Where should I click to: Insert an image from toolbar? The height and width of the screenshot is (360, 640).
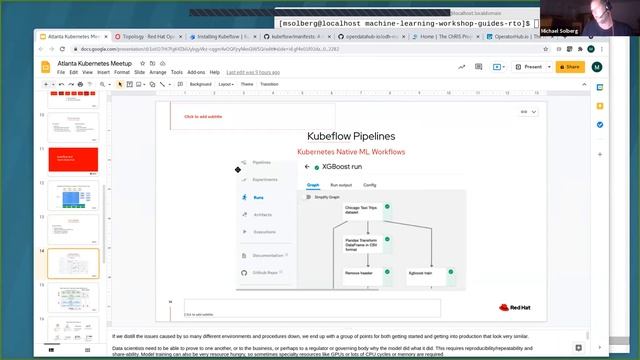pyautogui.click(x=139, y=84)
